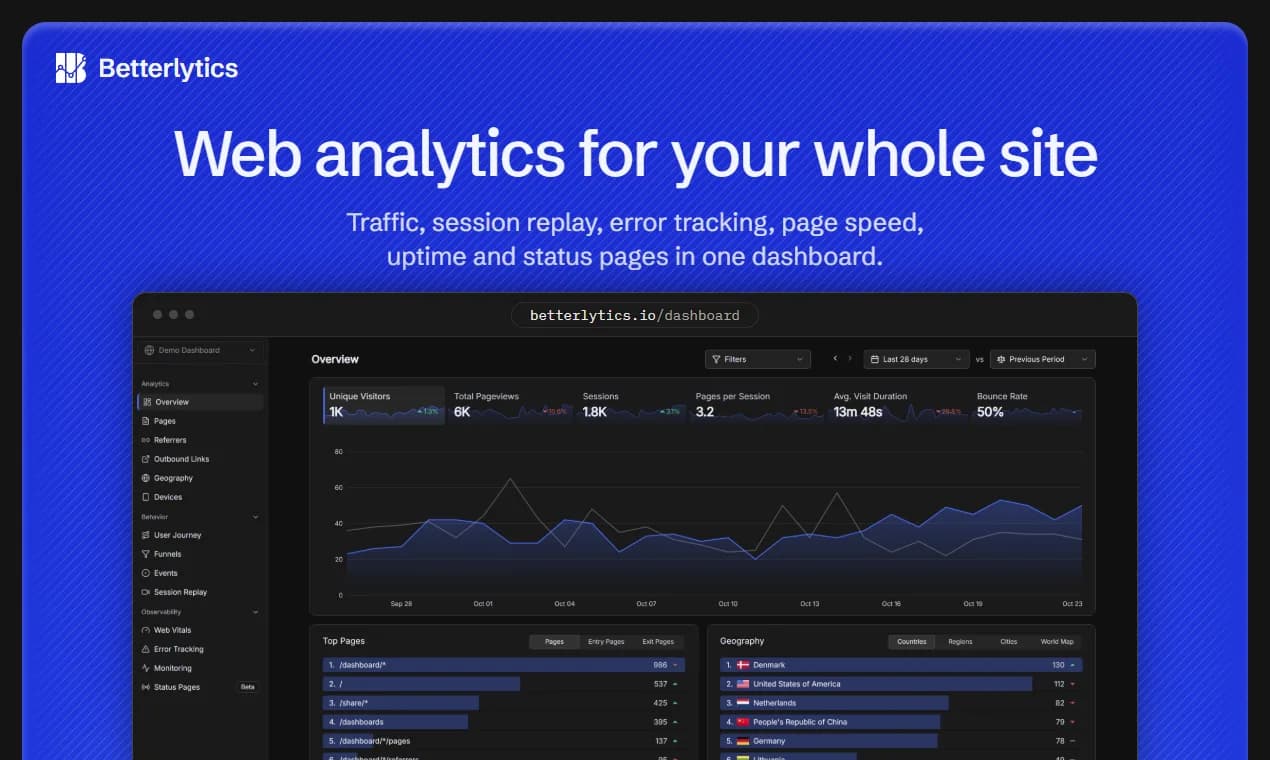Viewport: 1270px width, 760px height.
Task: Select the Pages per Session metric card
Action: click(x=757, y=405)
